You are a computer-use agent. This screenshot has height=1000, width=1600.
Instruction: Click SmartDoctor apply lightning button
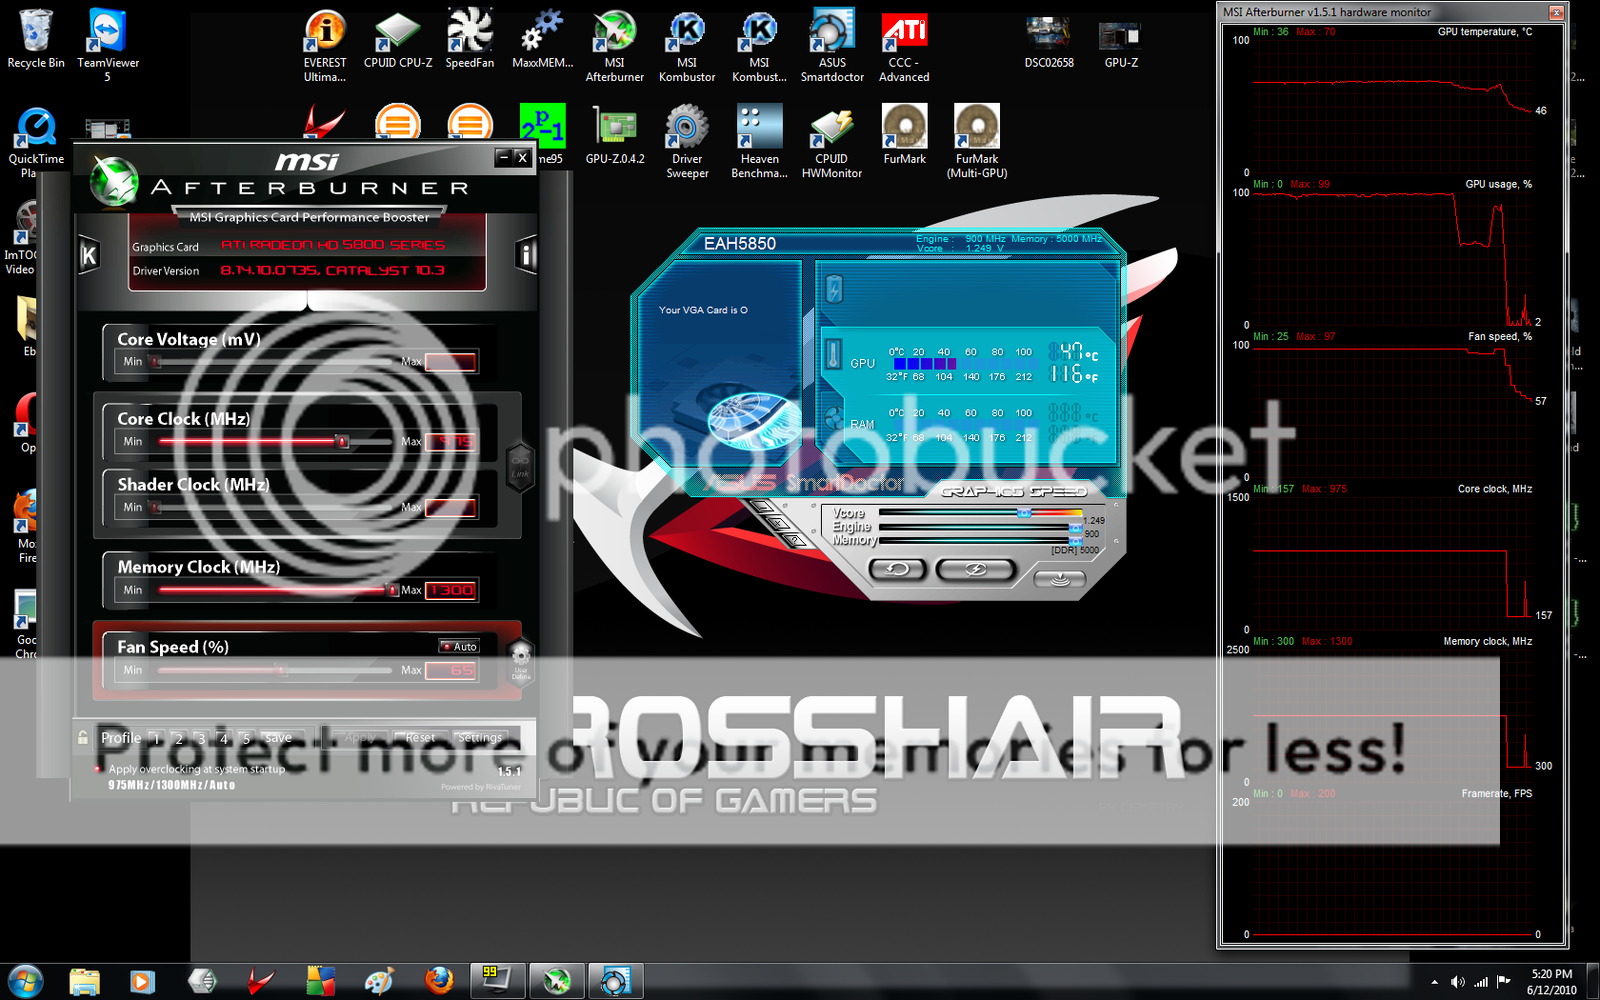[976, 569]
